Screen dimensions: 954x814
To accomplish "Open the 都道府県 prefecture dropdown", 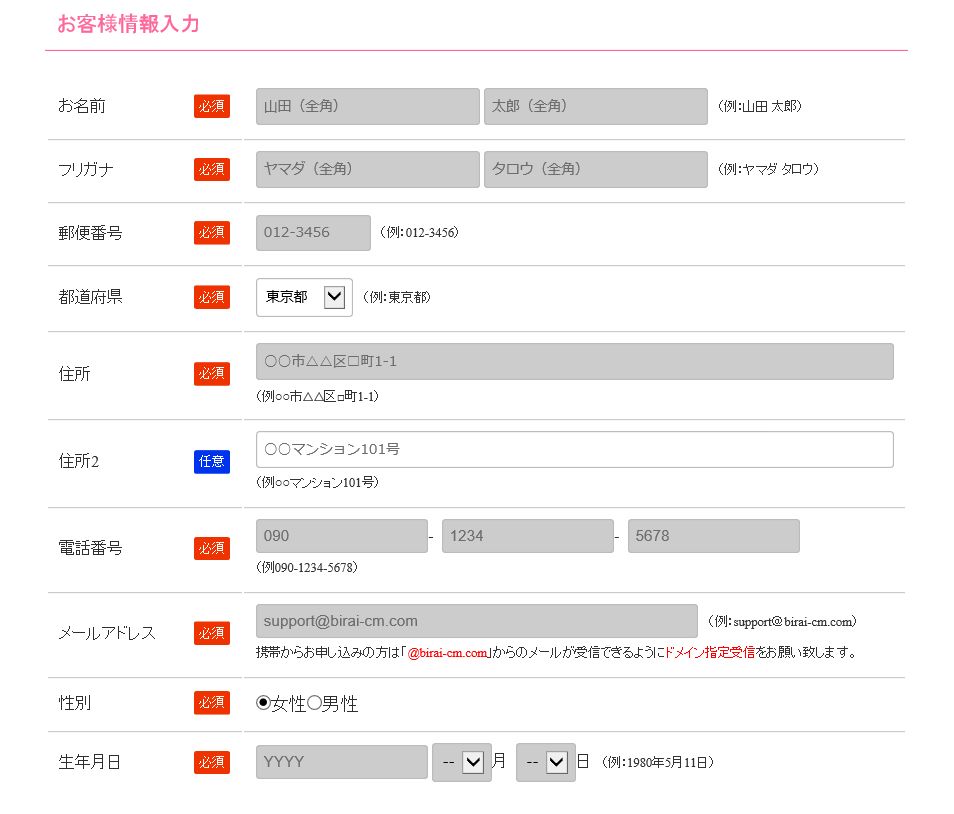I will [x=304, y=297].
